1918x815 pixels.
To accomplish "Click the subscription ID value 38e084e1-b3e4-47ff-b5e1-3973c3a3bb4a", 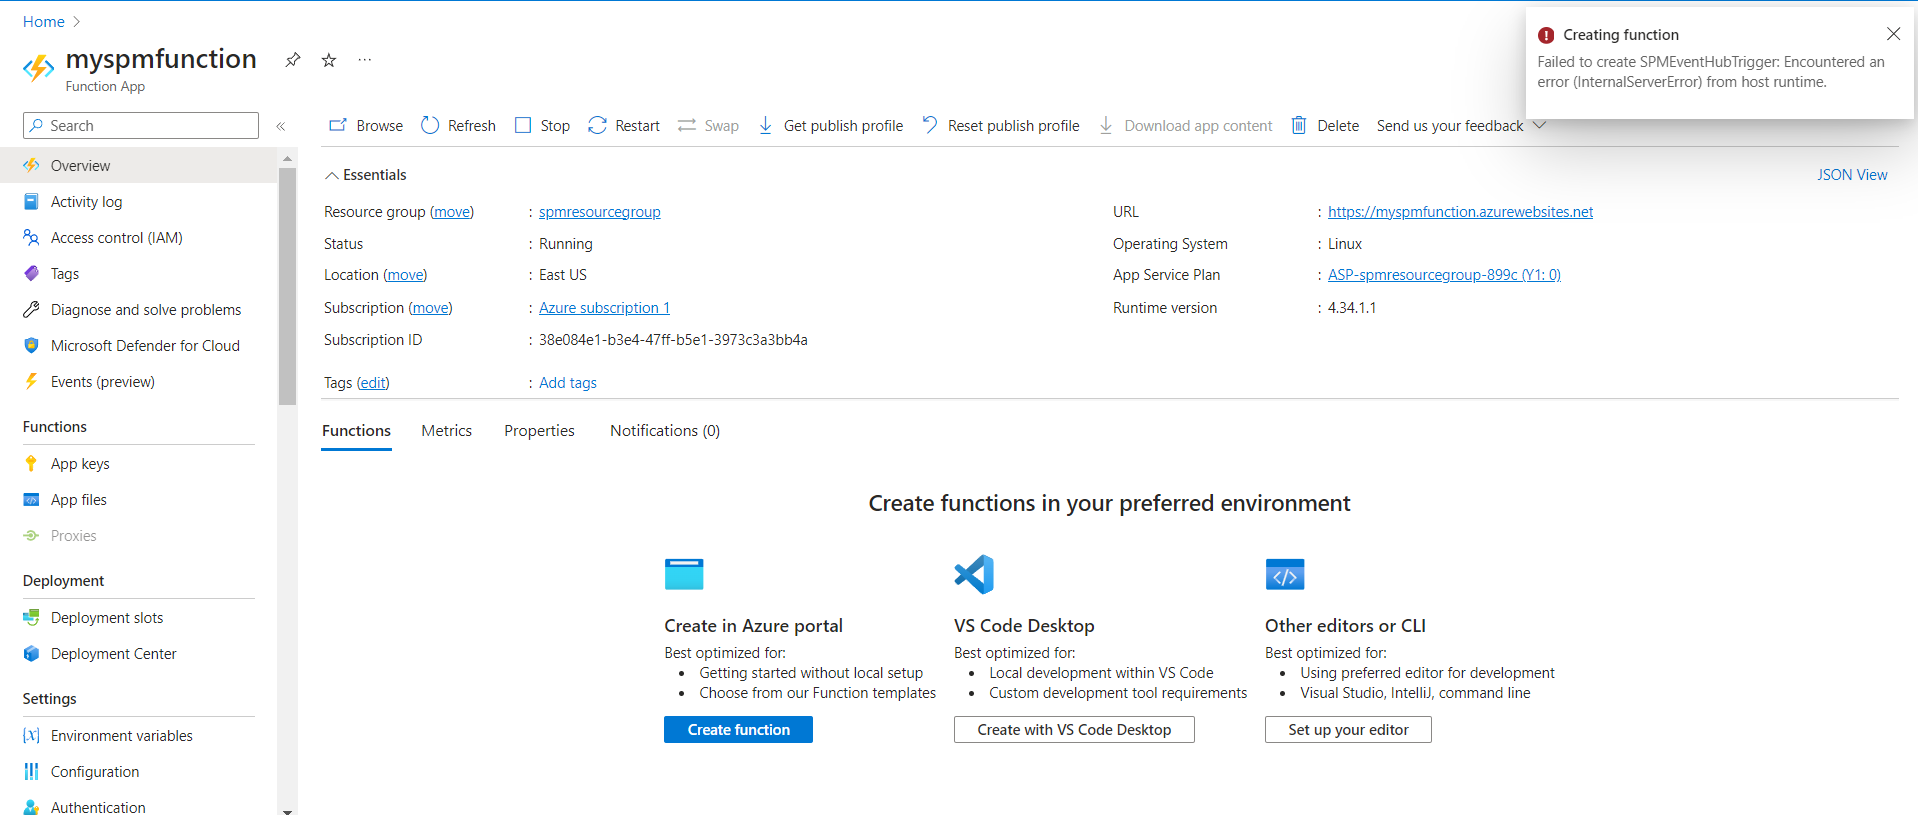I will click(673, 340).
